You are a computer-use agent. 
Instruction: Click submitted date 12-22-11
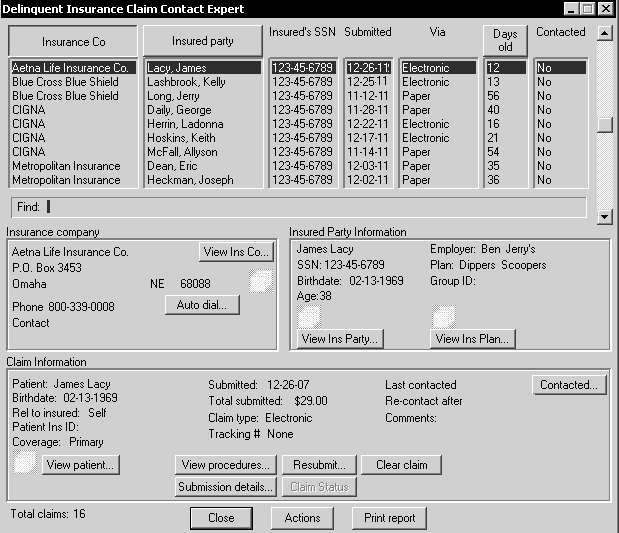pyautogui.click(x=368, y=124)
